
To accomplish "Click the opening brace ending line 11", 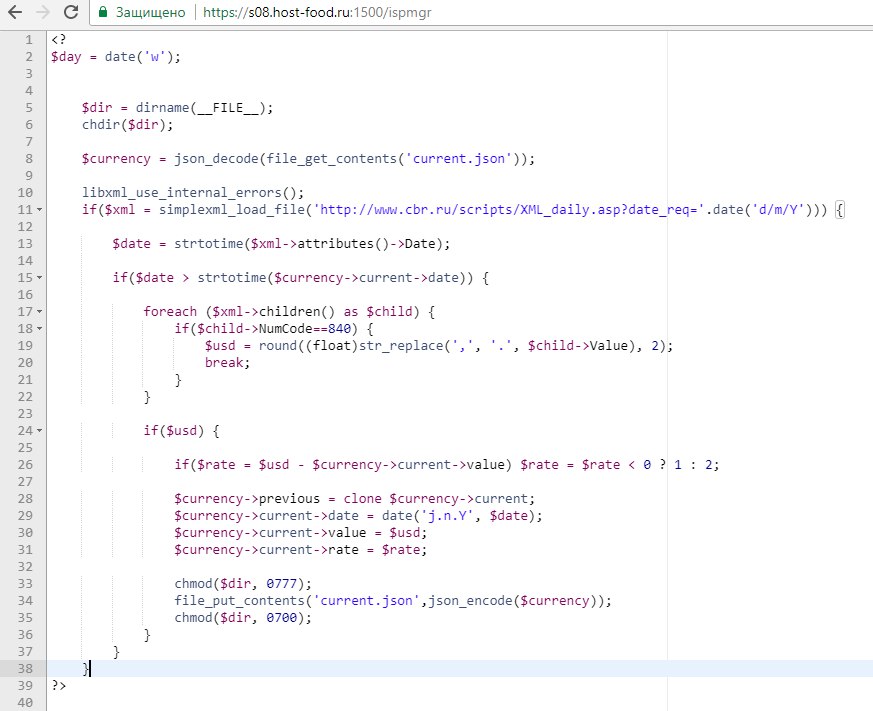I will click(x=840, y=210).
